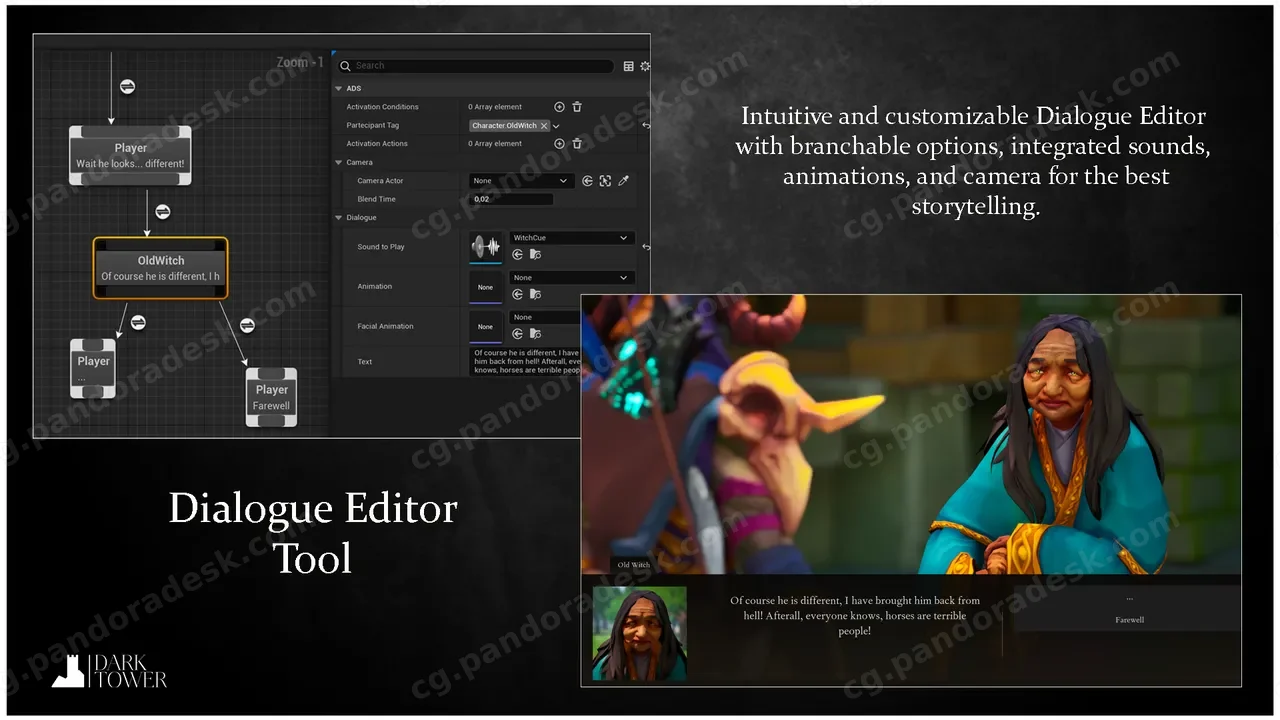Select Camera Actor in viewport icon

[605, 181]
